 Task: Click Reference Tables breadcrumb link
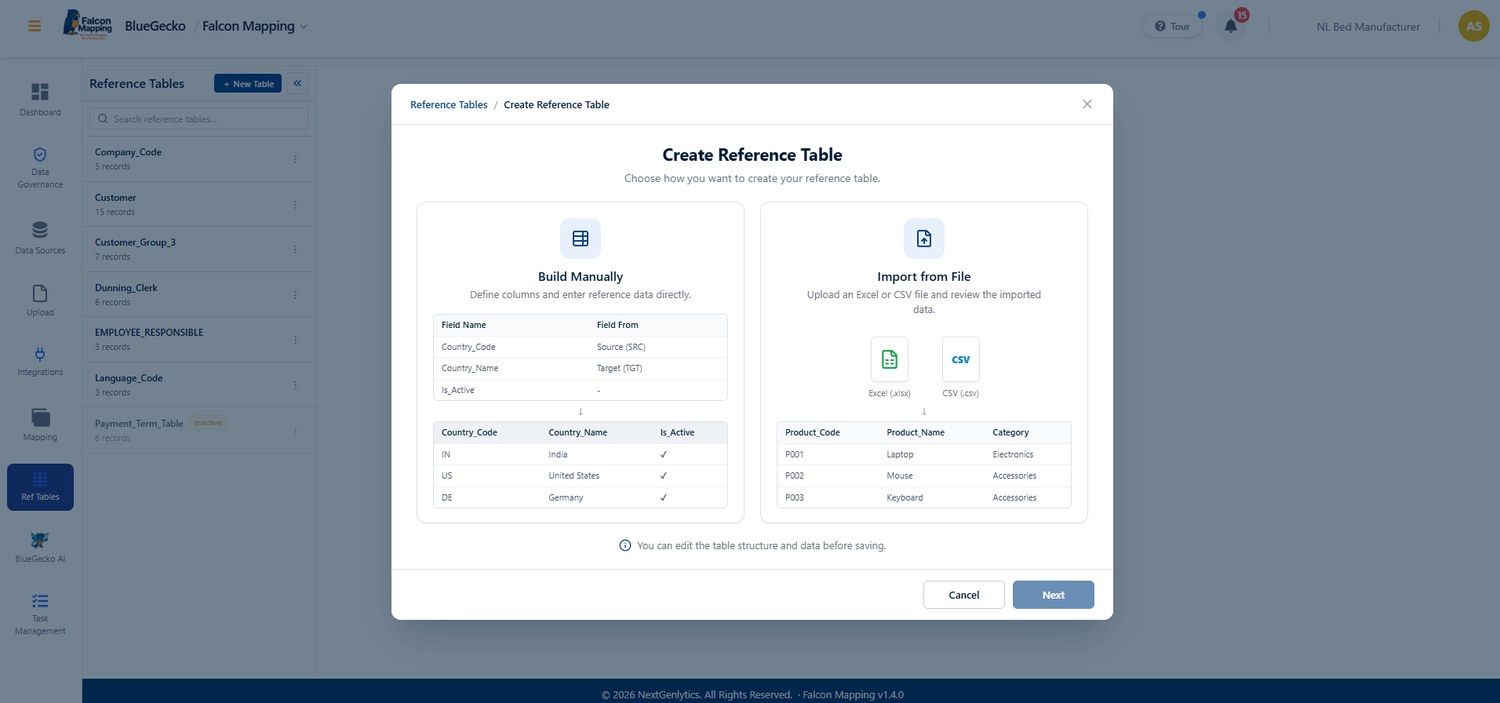click(x=449, y=105)
